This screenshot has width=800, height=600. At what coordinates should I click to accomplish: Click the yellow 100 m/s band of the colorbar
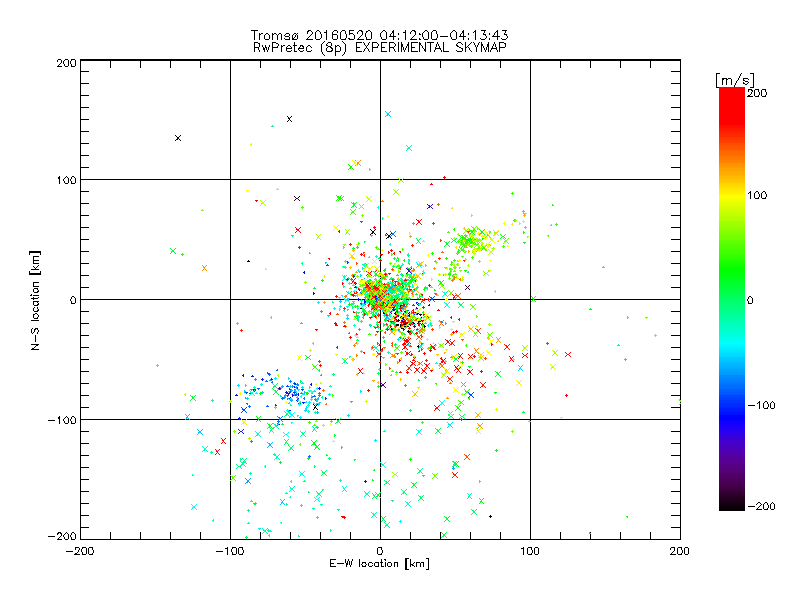point(732,195)
